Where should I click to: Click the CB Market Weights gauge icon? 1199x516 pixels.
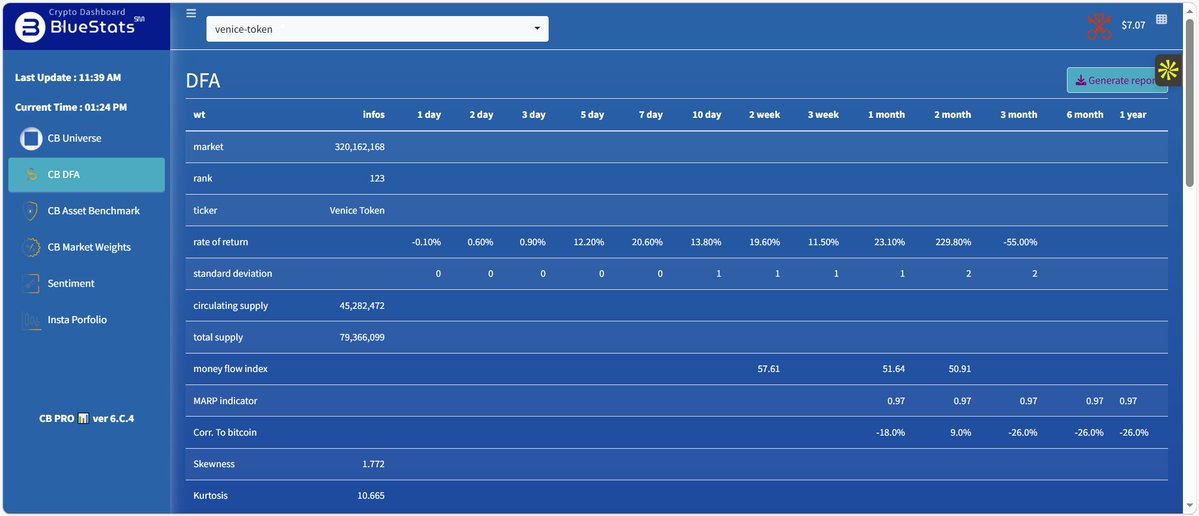31,247
